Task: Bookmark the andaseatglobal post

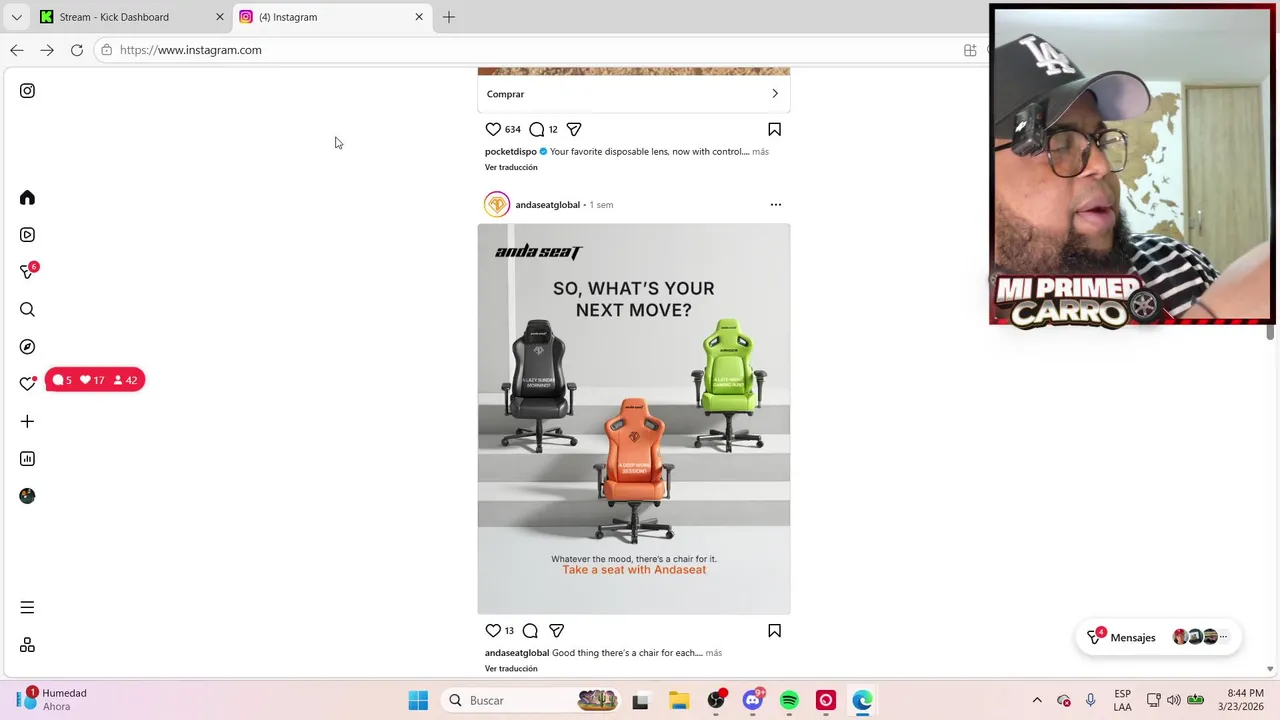Action: pyautogui.click(x=774, y=631)
